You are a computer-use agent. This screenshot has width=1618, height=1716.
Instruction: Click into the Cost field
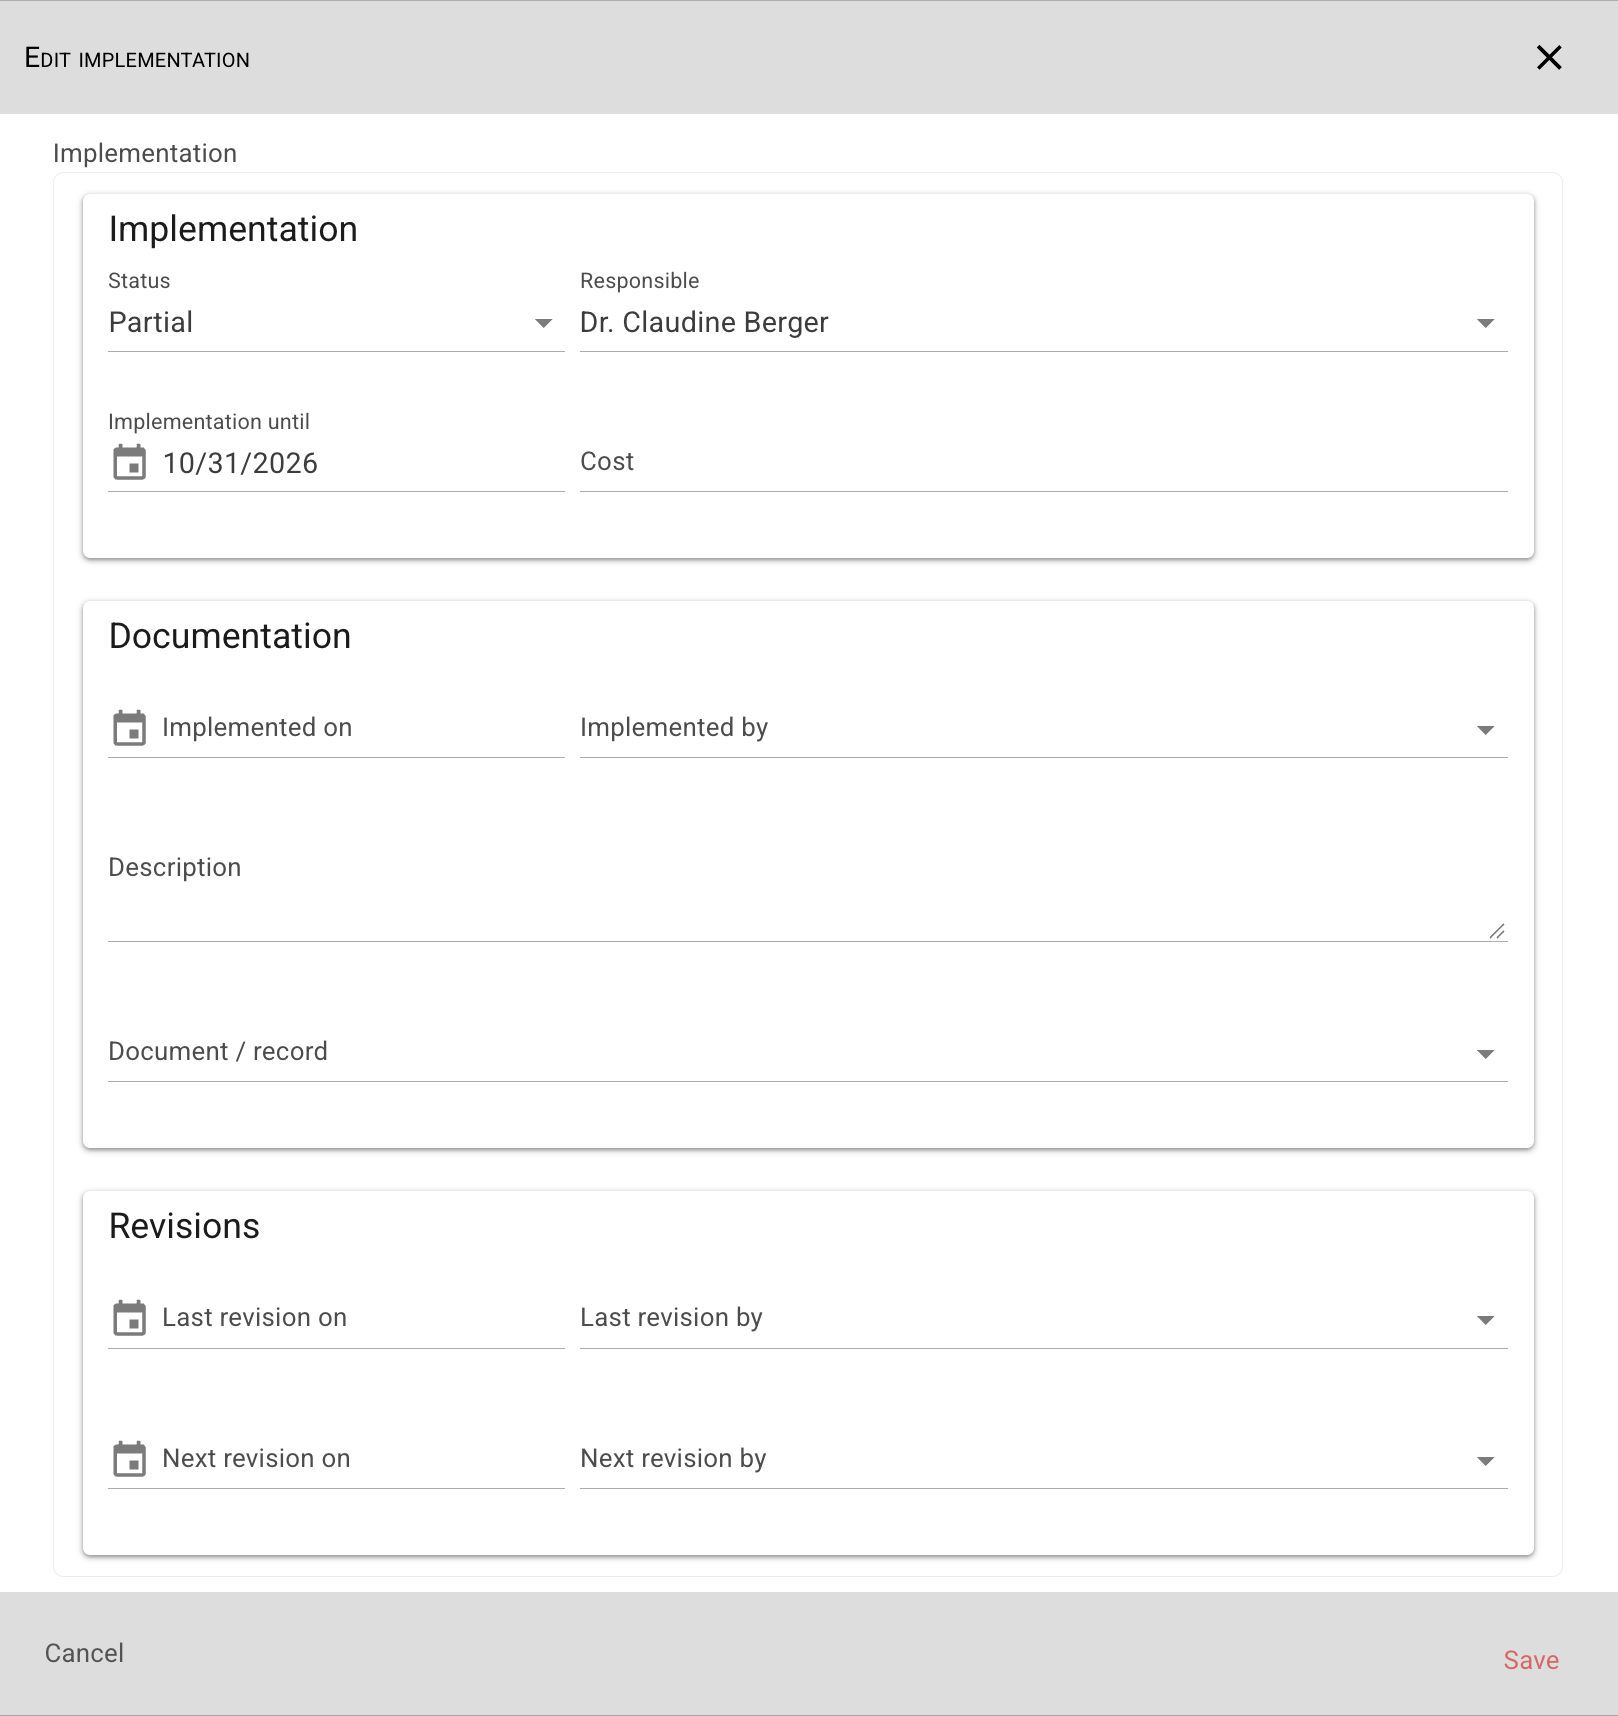1043,463
